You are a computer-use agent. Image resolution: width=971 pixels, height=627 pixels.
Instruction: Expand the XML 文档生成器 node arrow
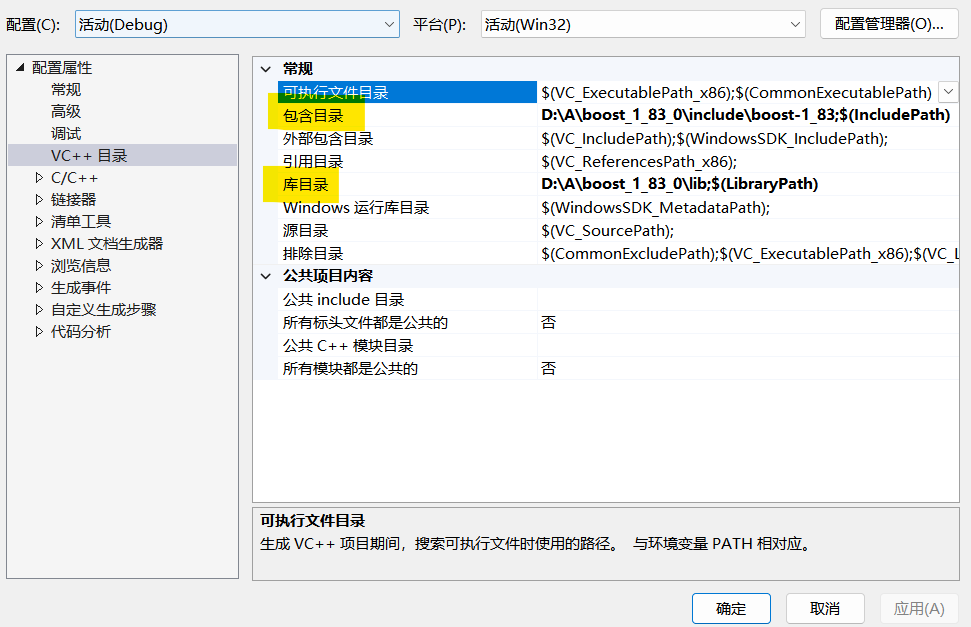click(39, 243)
